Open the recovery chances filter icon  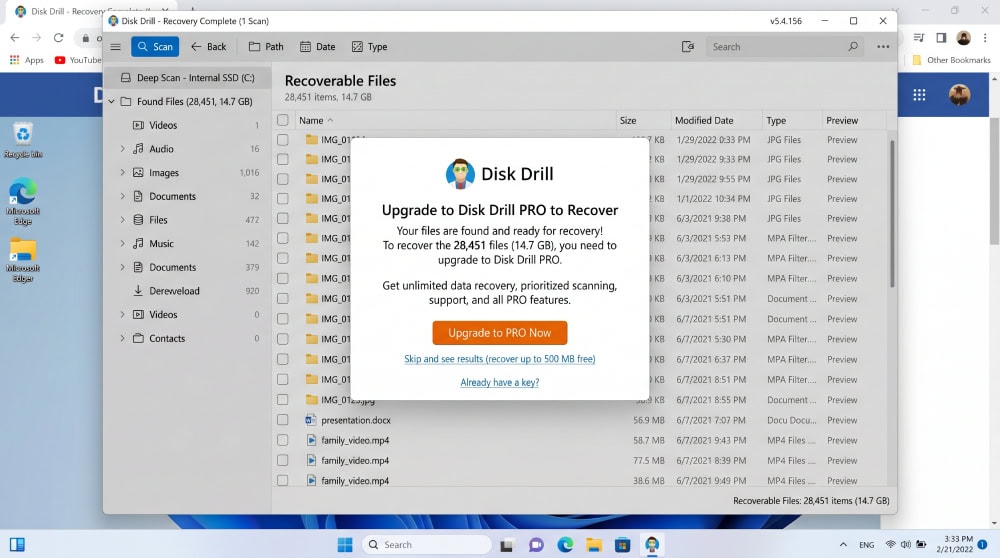688,47
